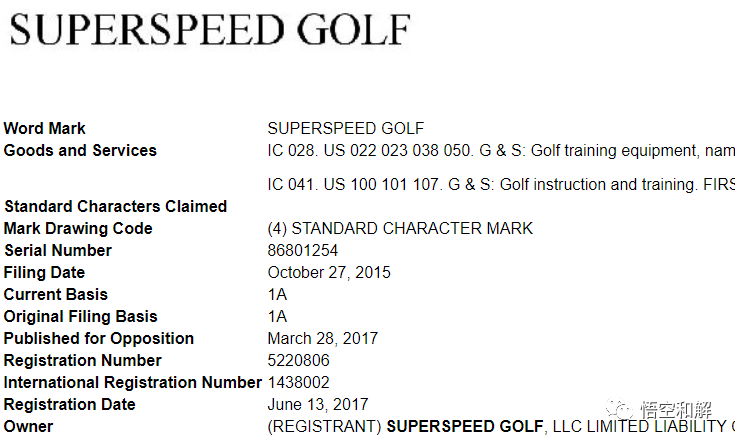This screenshot has width=735, height=442.
Task: Select the (4) STANDARD CHARACTER MARK text
Action: (x=400, y=229)
